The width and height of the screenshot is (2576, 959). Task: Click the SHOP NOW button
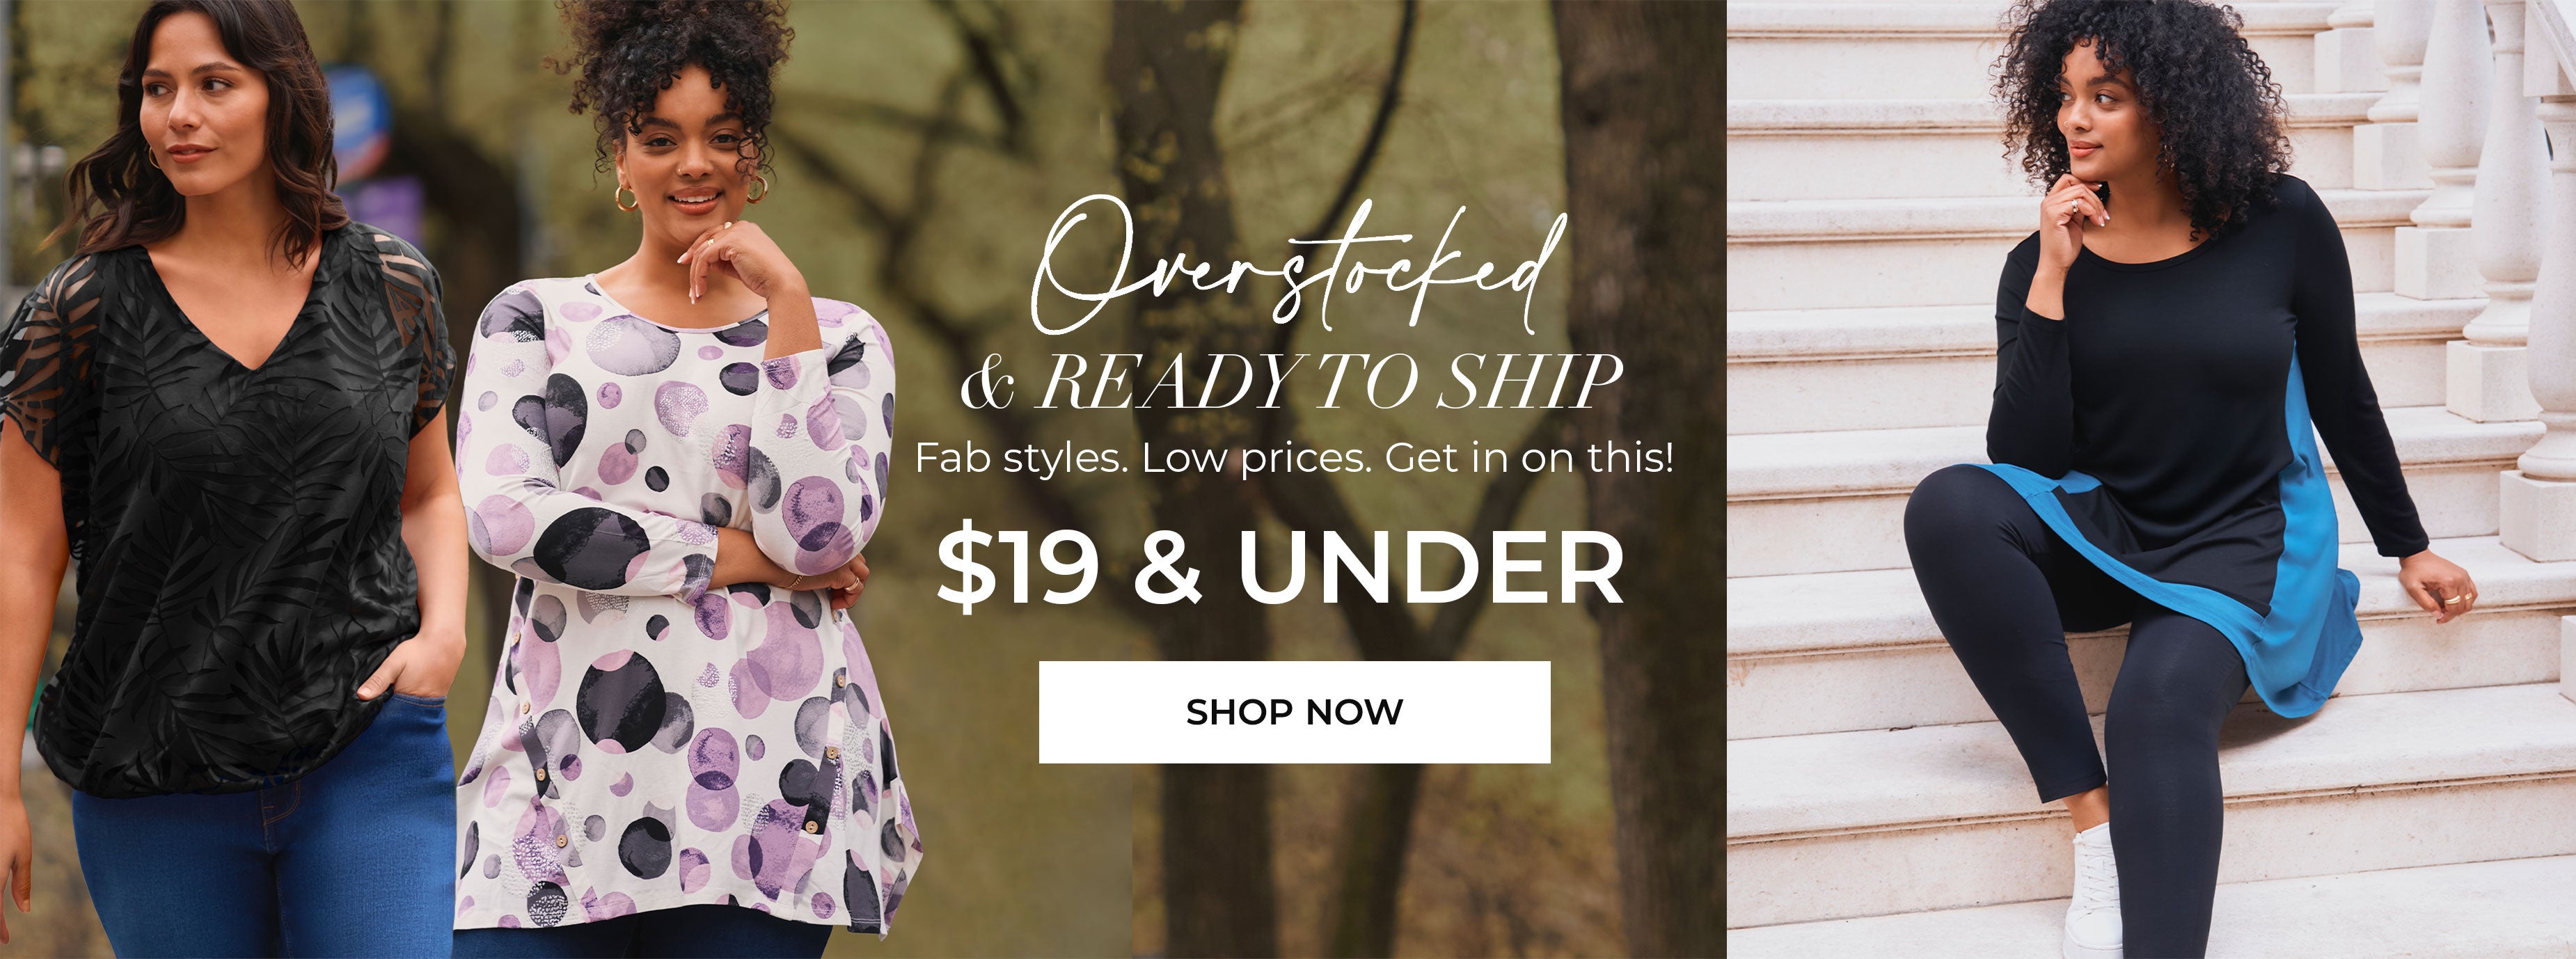(x=1294, y=712)
